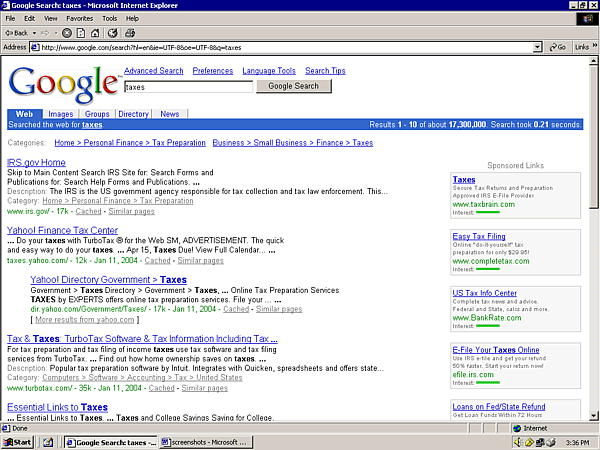Image resolution: width=600 pixels, height=450 pixels.
Task: Open the Advanced Search link
Action: click(x=153, y=71)
